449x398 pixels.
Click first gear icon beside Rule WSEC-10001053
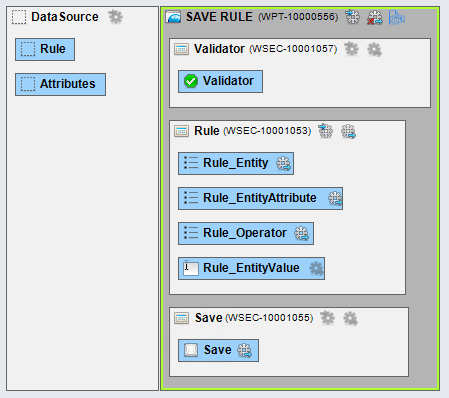click(x=325, y=131)
